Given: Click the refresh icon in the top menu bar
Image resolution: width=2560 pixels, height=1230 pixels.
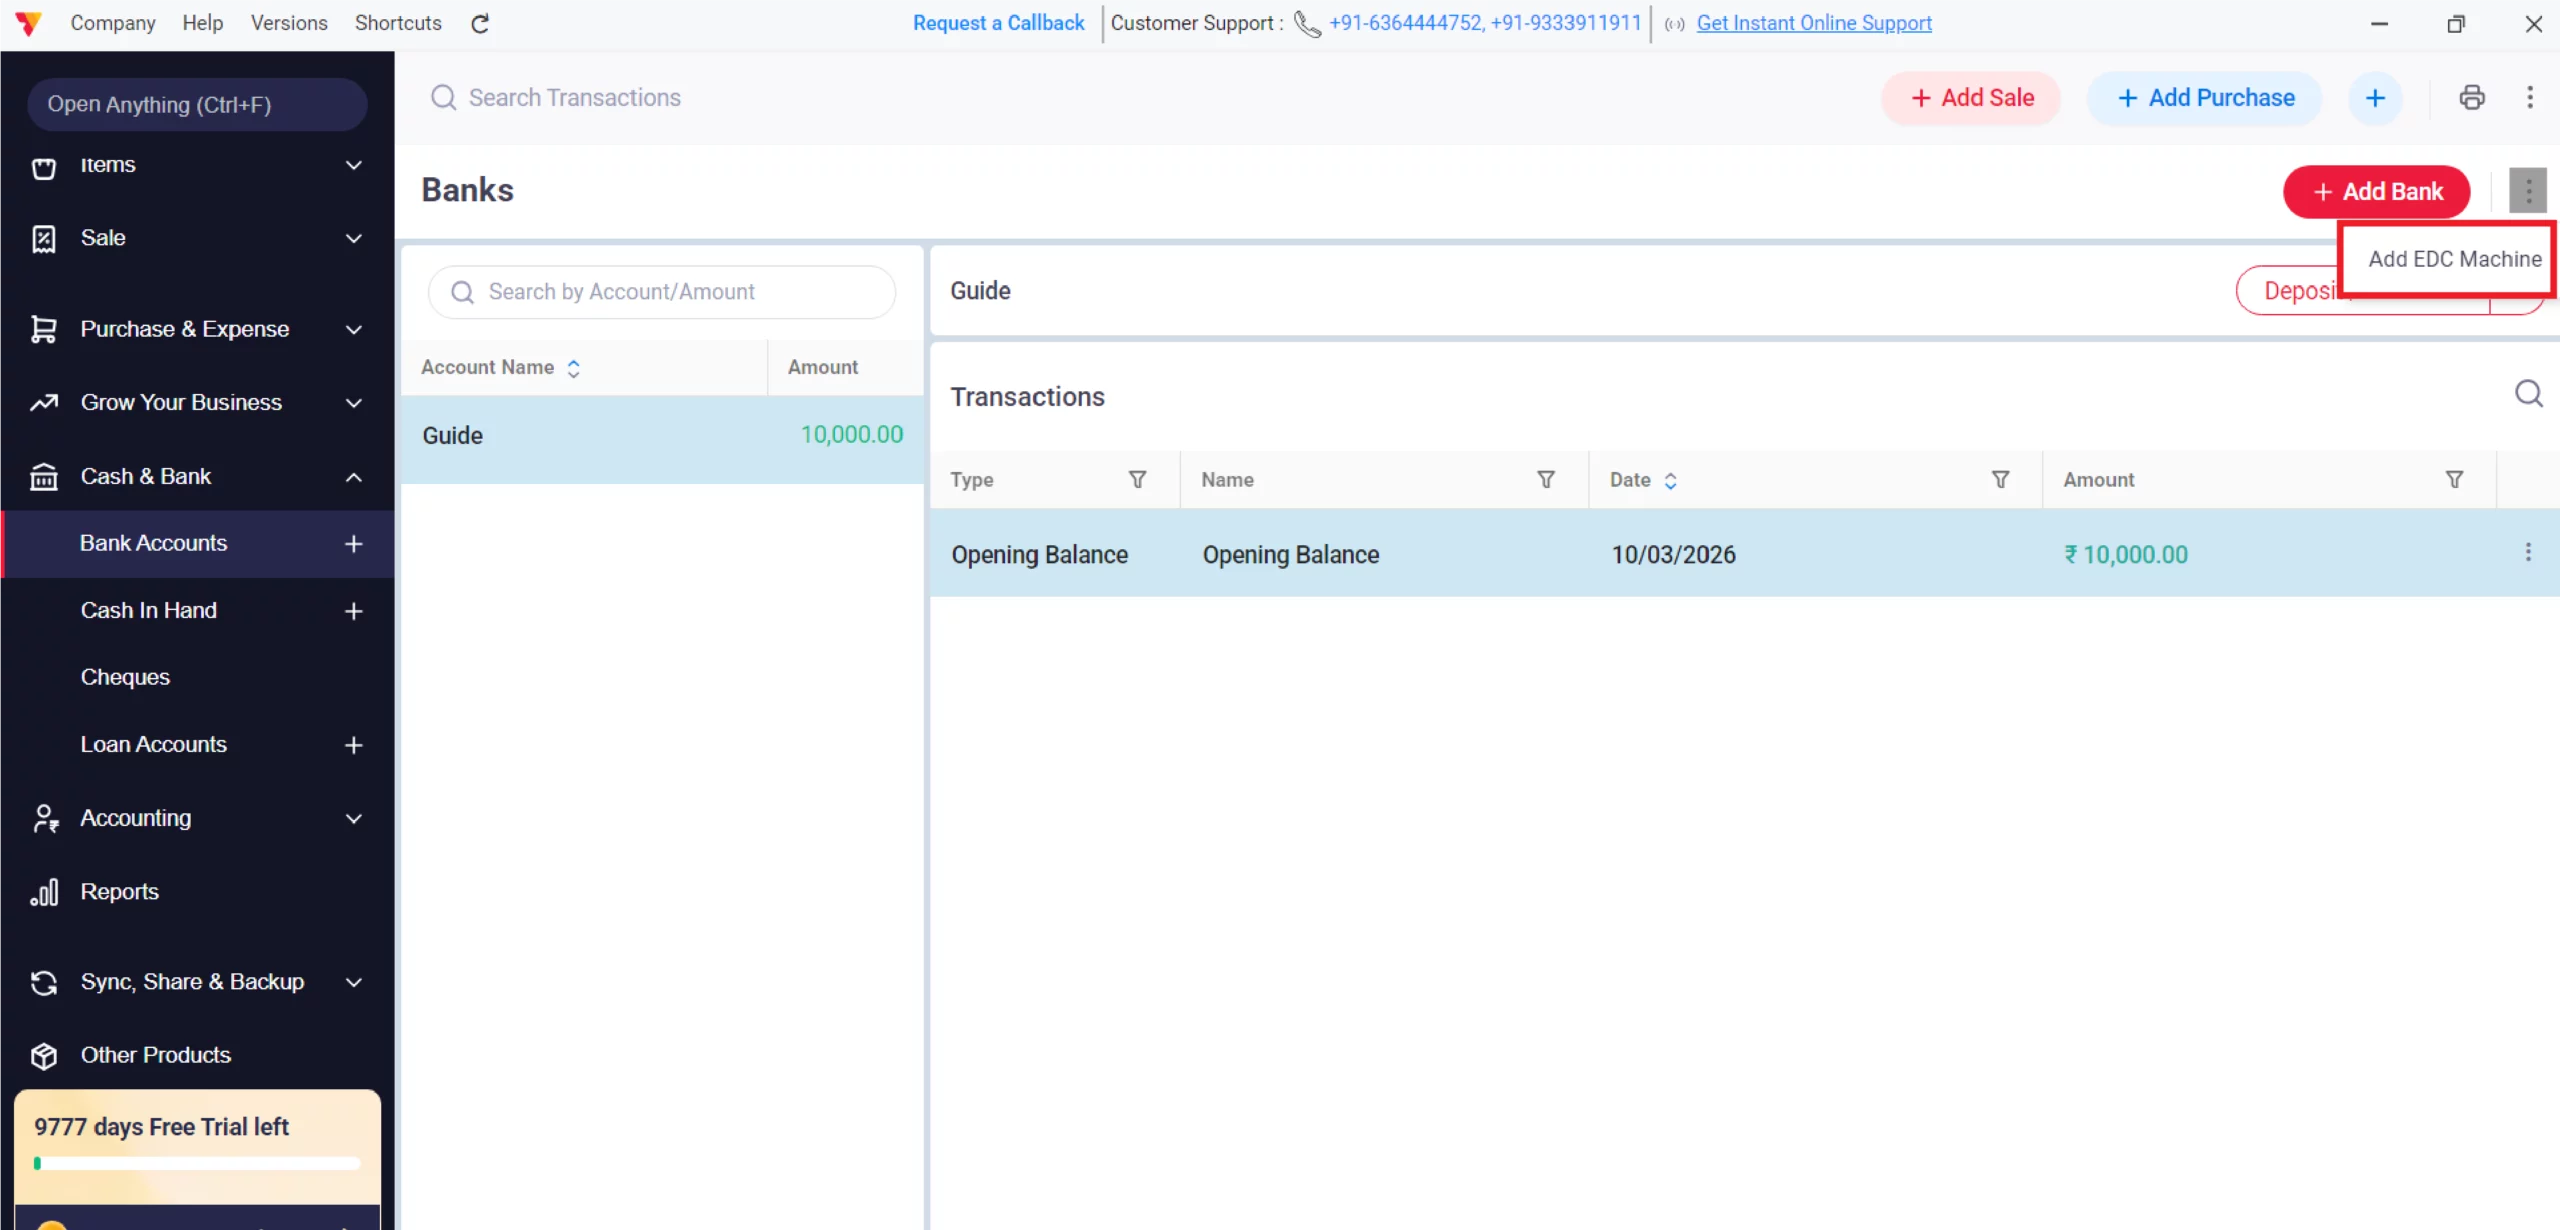Looking at the screenshot, I should pyautogui.click(x=480, y=23).
